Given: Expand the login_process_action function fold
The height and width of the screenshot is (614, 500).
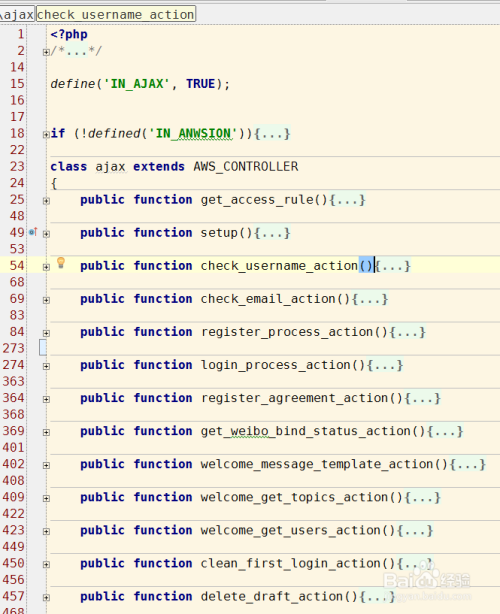Looking at the screenshot, I should pyautogui.click(x=46, y=366).
